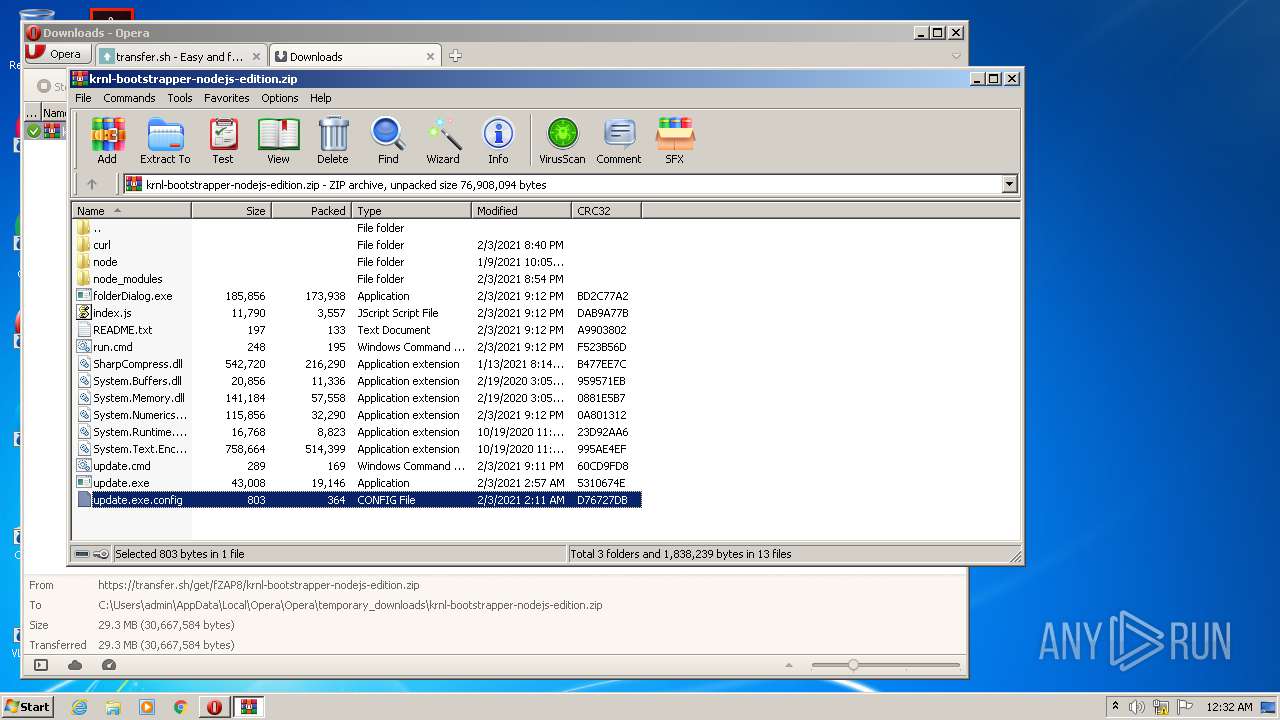Expand the archive path dropdown

pyautogui.click(x=1009, y=184)
